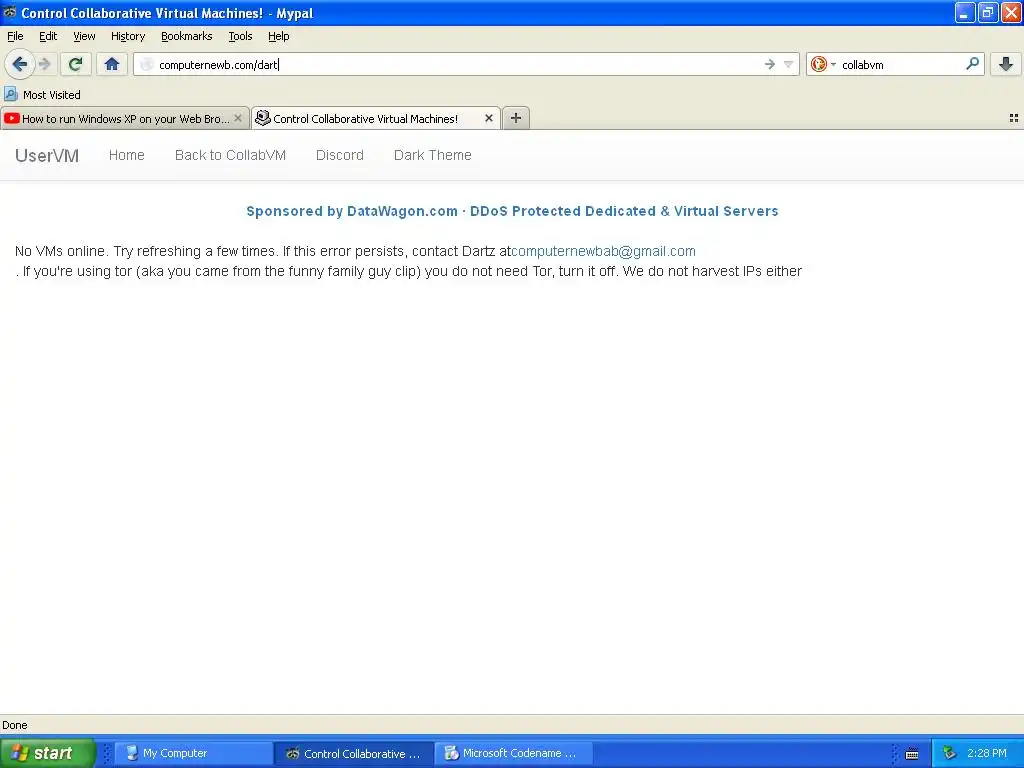This screenshot has width=1024, height=768.
Task: Open the DuckDuckGo search engine selector
Action: click(x=823, y=64)
